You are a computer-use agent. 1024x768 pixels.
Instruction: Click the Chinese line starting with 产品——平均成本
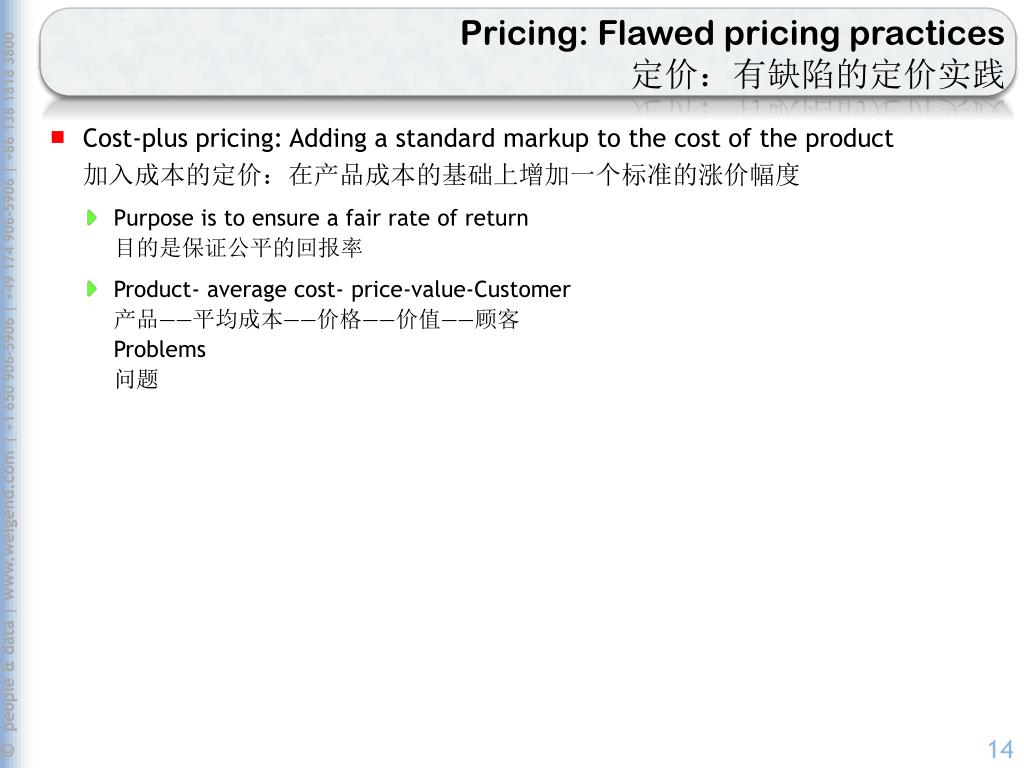(316, 320)
